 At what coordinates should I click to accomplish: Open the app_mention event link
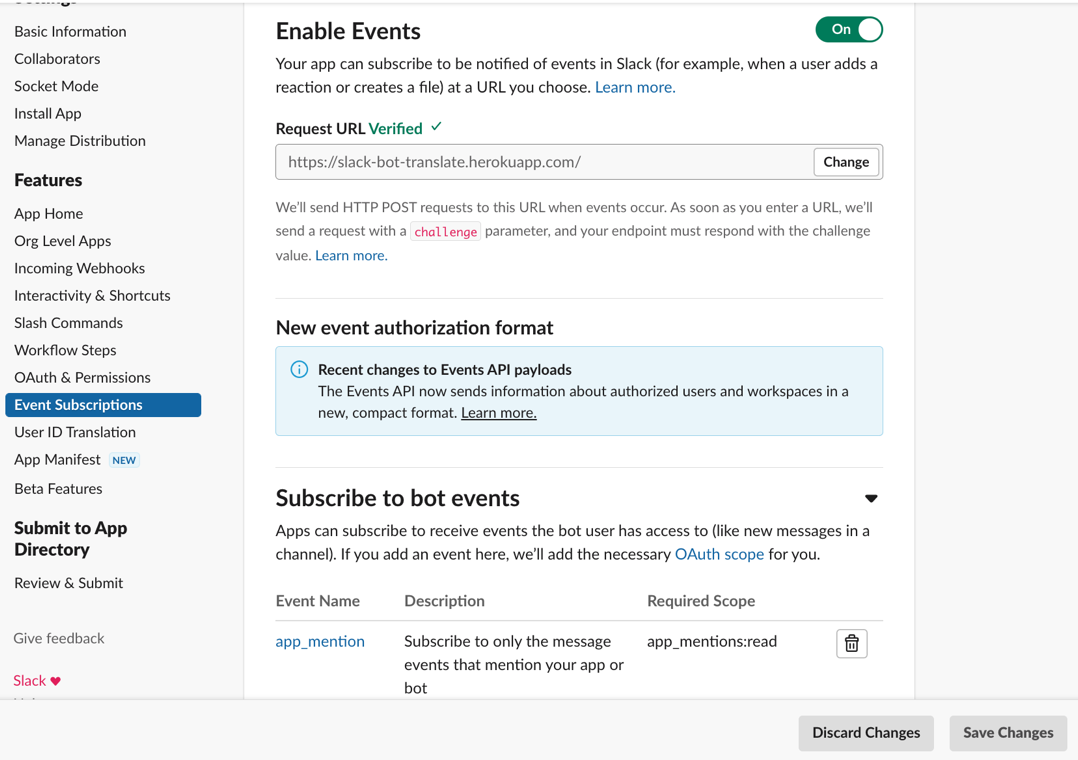(x=320, y=642)
